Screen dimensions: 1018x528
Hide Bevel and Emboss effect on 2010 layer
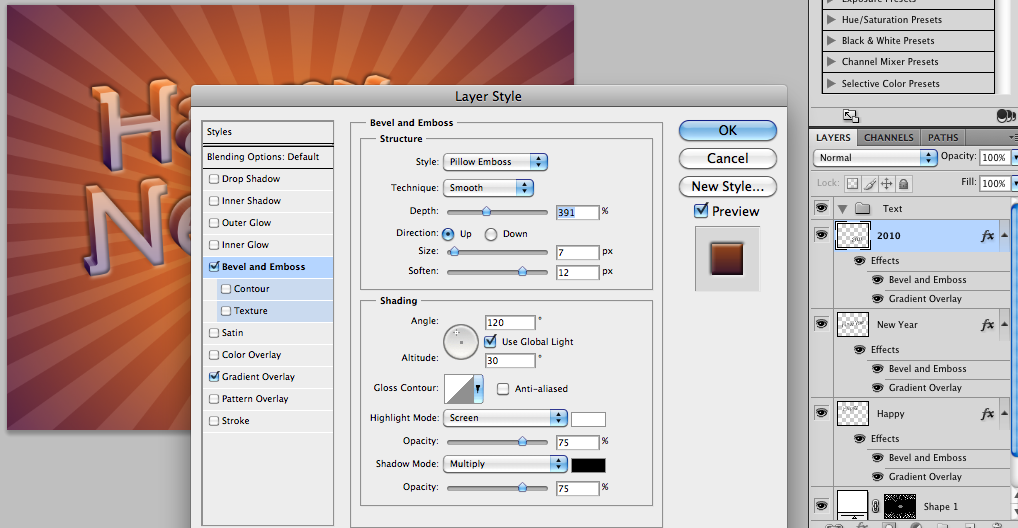(878, 280)
